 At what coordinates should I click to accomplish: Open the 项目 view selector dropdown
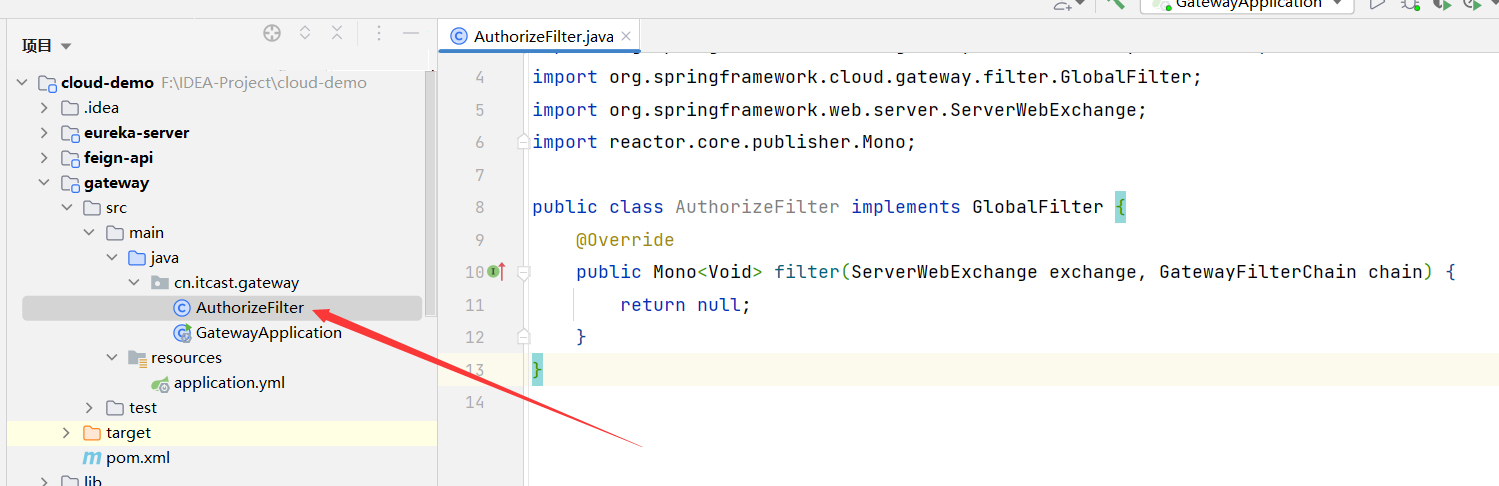[47, 46]
